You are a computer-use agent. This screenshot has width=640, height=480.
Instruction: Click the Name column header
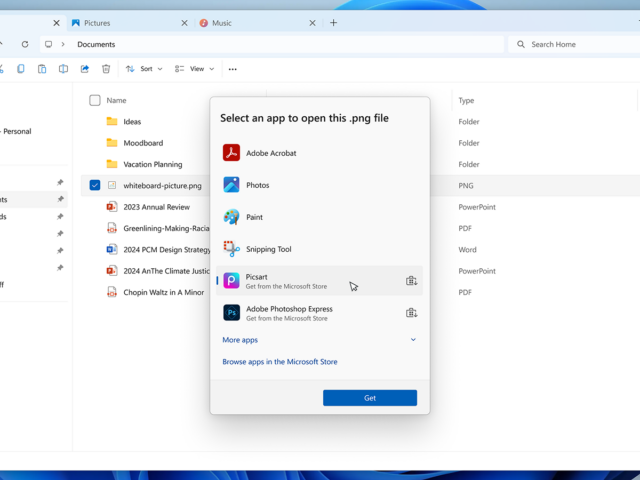pos(116,100)
